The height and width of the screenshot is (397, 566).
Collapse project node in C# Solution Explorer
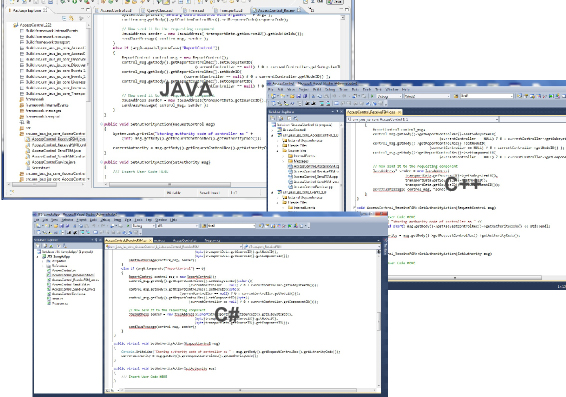37,257
